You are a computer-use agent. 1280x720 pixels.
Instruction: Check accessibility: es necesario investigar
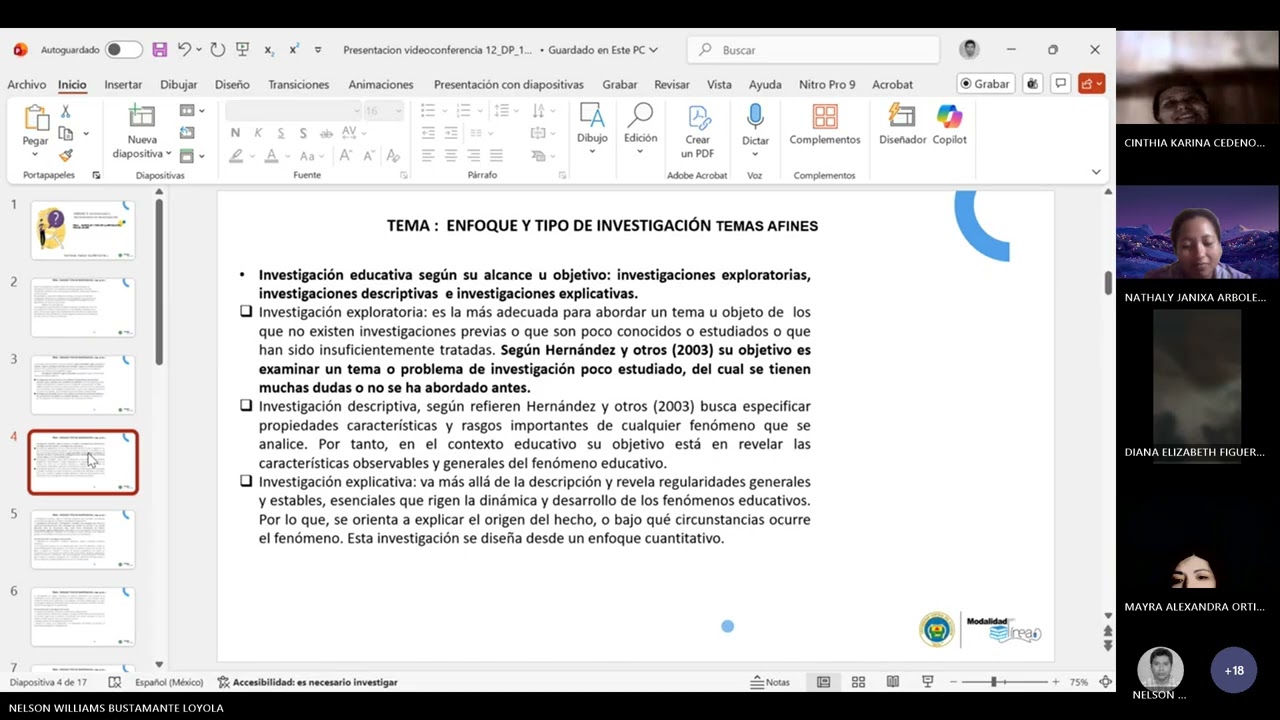[308, 682]
